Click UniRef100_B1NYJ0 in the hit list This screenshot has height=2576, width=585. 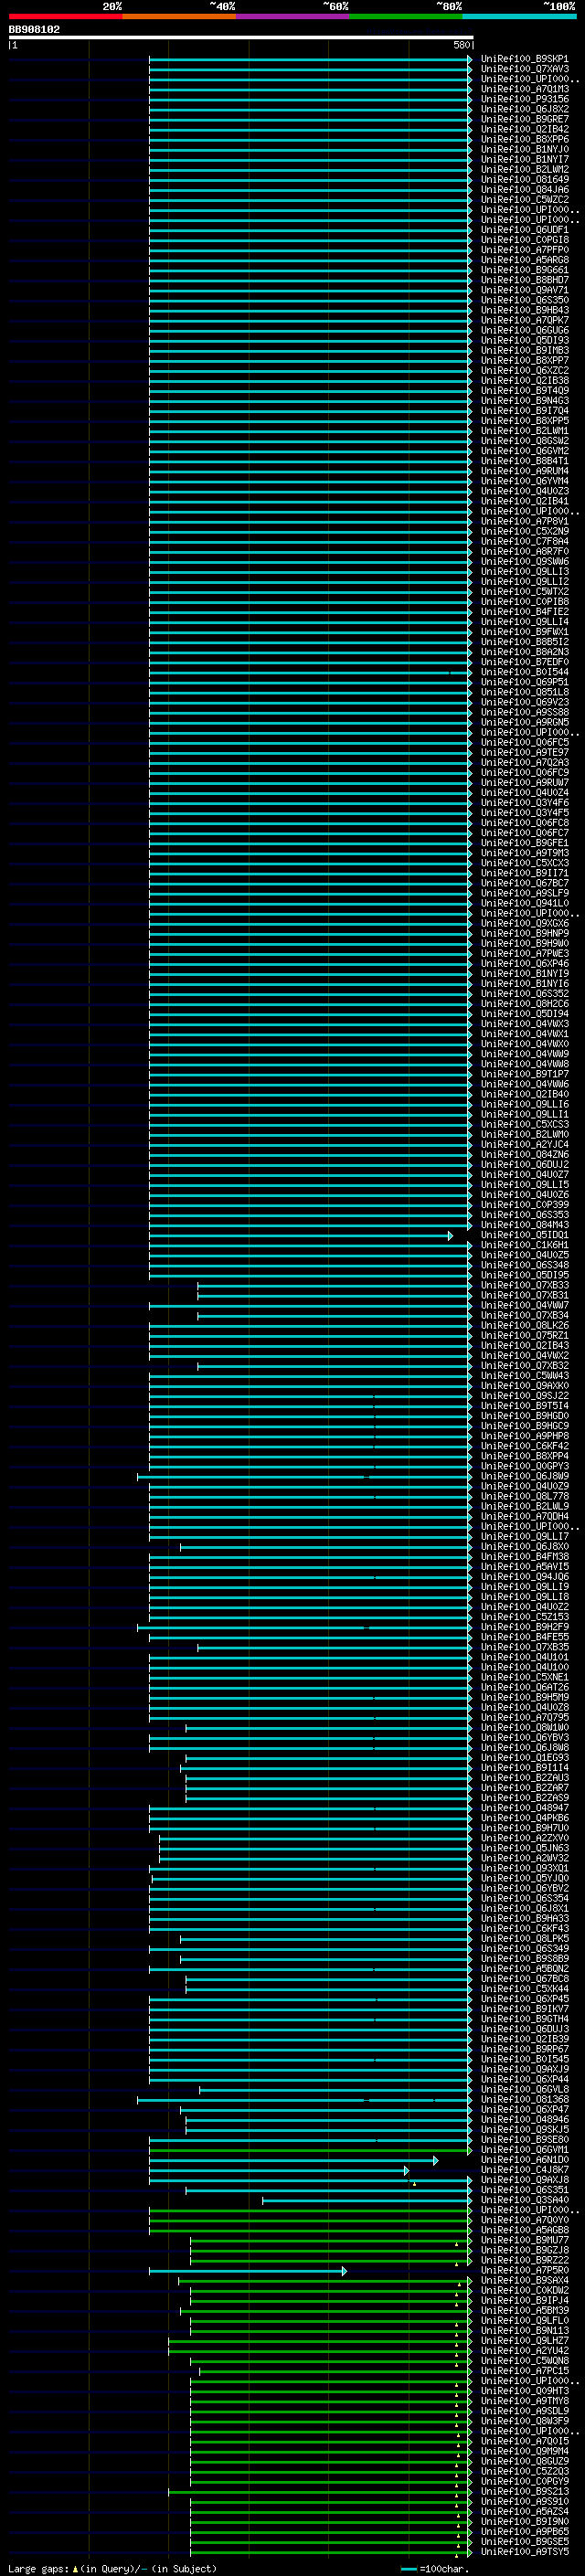click(x=525, y=149)
